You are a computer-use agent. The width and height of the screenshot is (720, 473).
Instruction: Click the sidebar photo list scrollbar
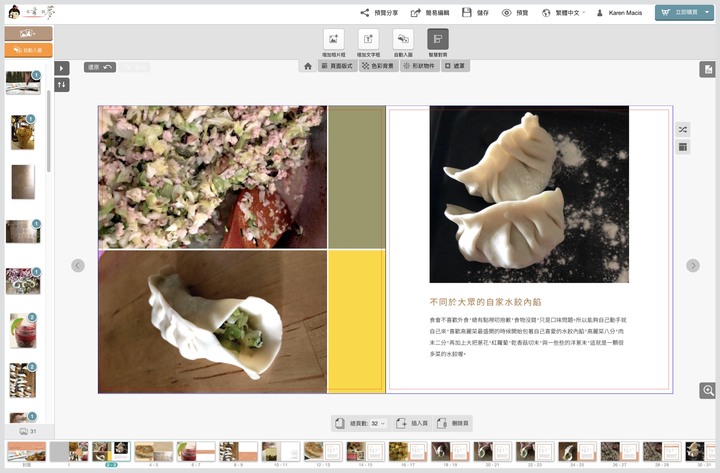tap(49, 131)
